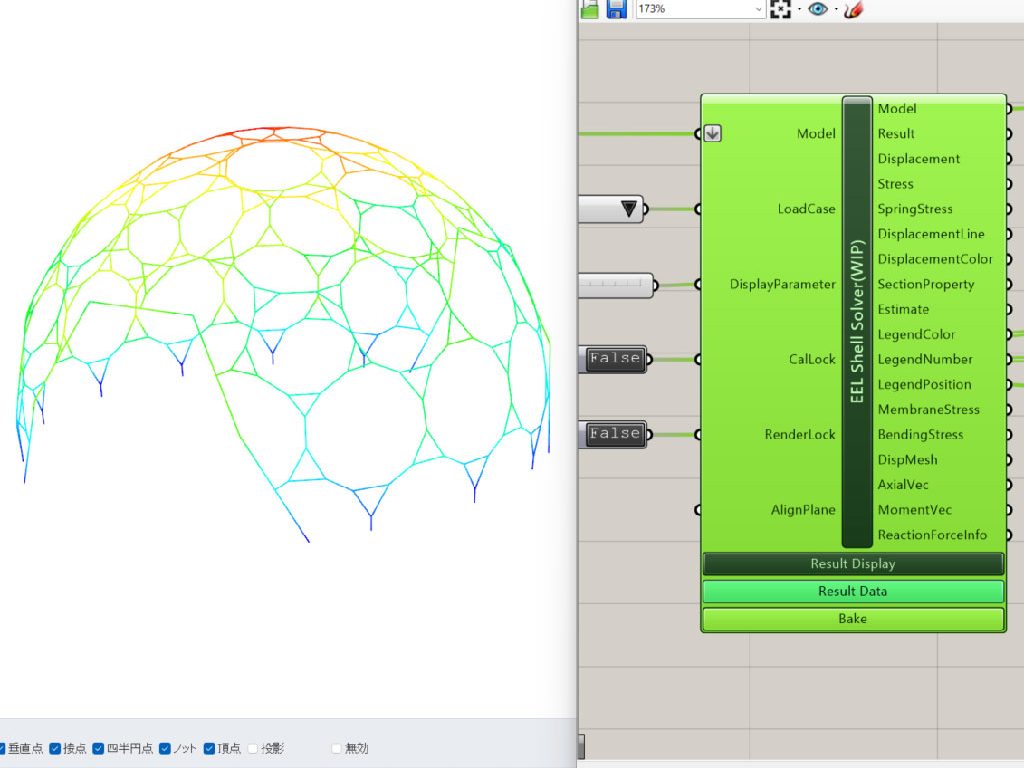Expand the arrow next to the eye icon

[x=836, y=9]
